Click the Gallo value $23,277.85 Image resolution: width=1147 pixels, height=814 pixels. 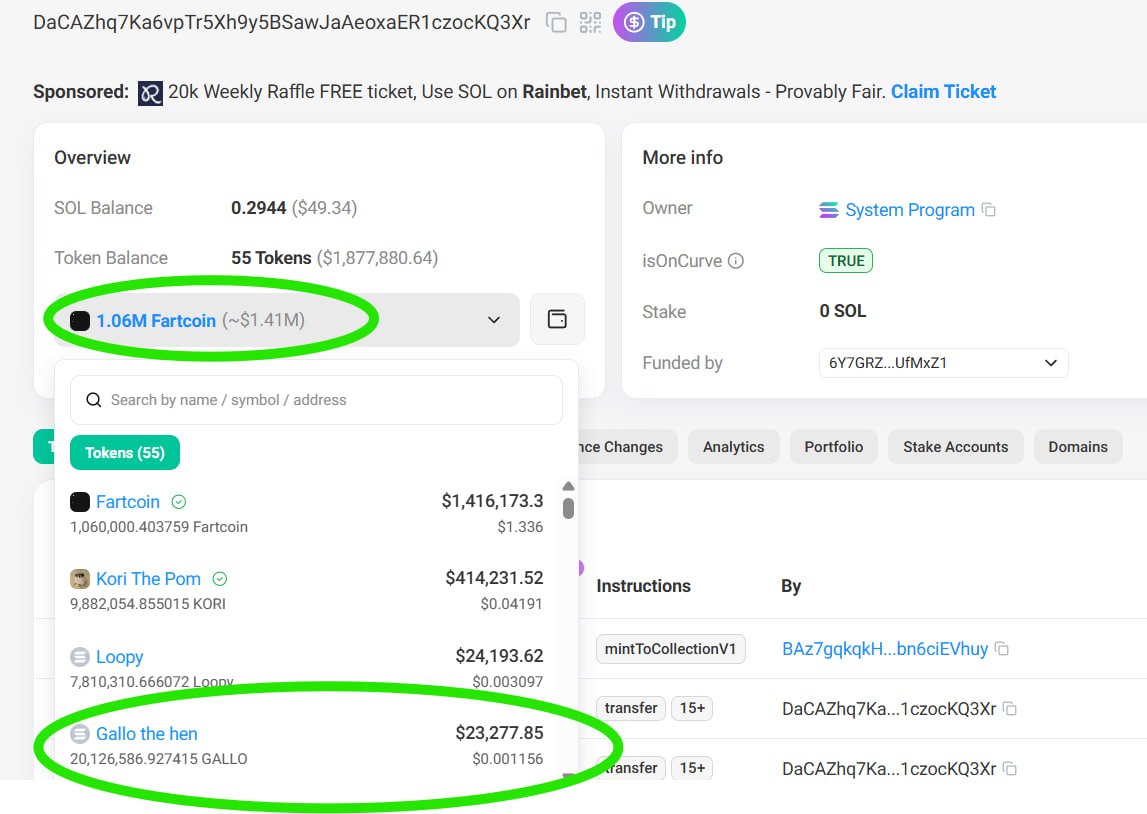(x=500, y=733)
